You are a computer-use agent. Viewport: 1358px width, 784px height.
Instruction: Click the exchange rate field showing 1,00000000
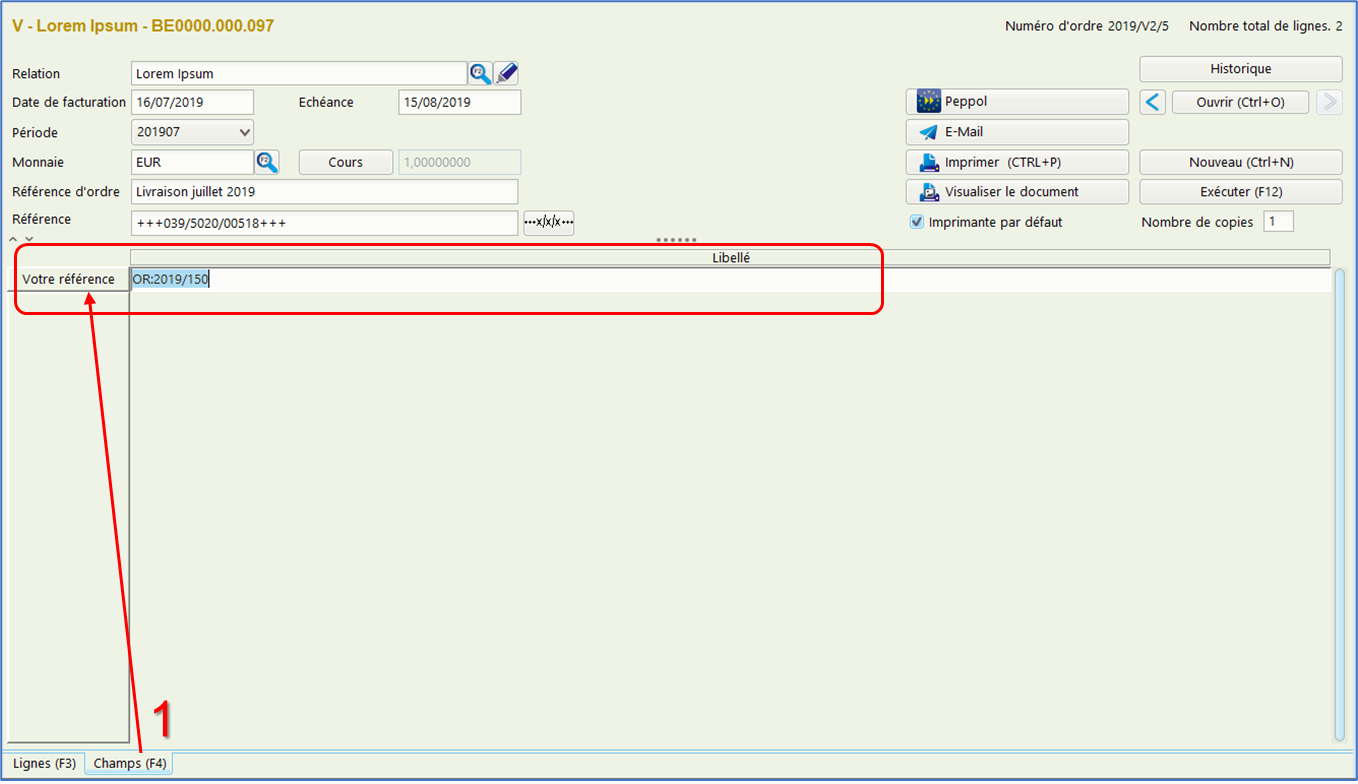460,162
